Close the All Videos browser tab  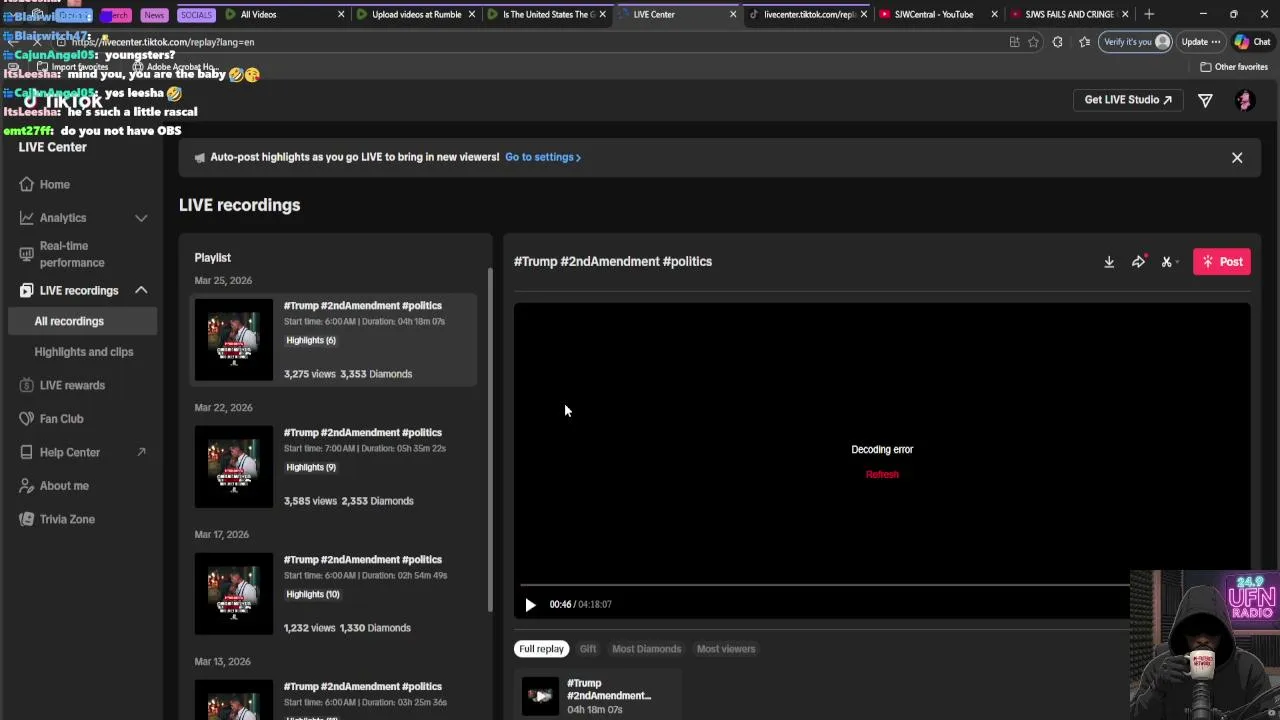tap(341, 14)
